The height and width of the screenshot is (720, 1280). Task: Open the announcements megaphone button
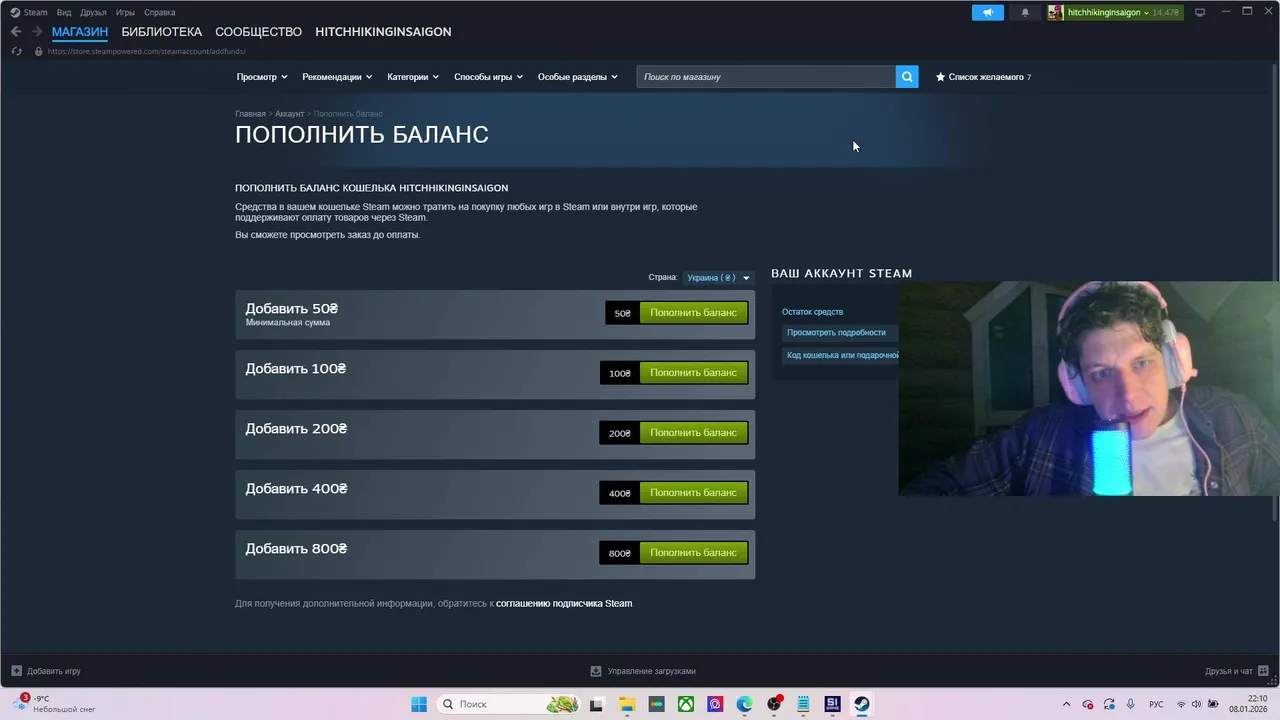point(987,12)
